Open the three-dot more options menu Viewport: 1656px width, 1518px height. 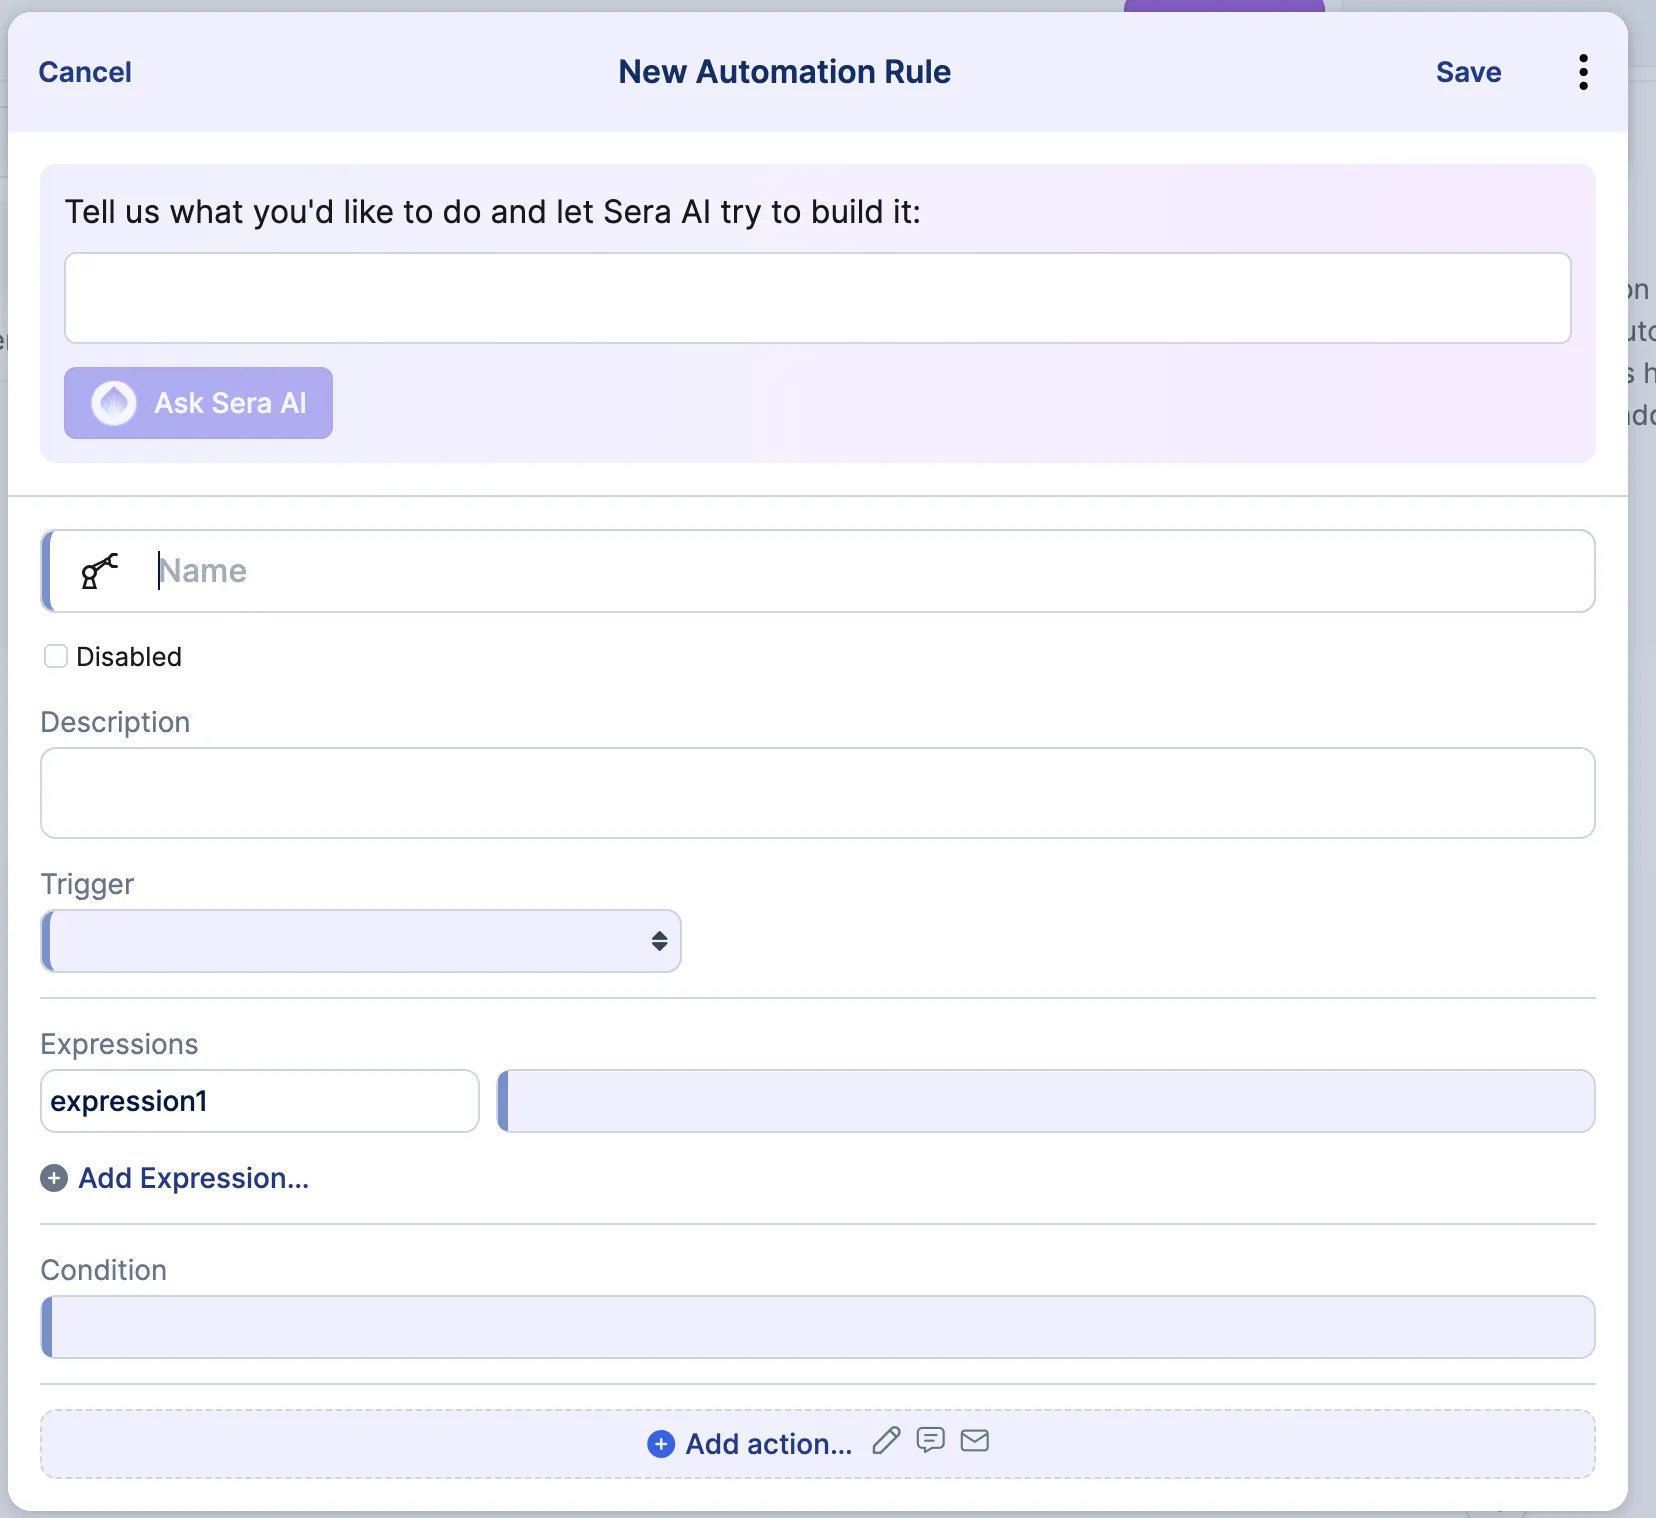click(1583, 72)
